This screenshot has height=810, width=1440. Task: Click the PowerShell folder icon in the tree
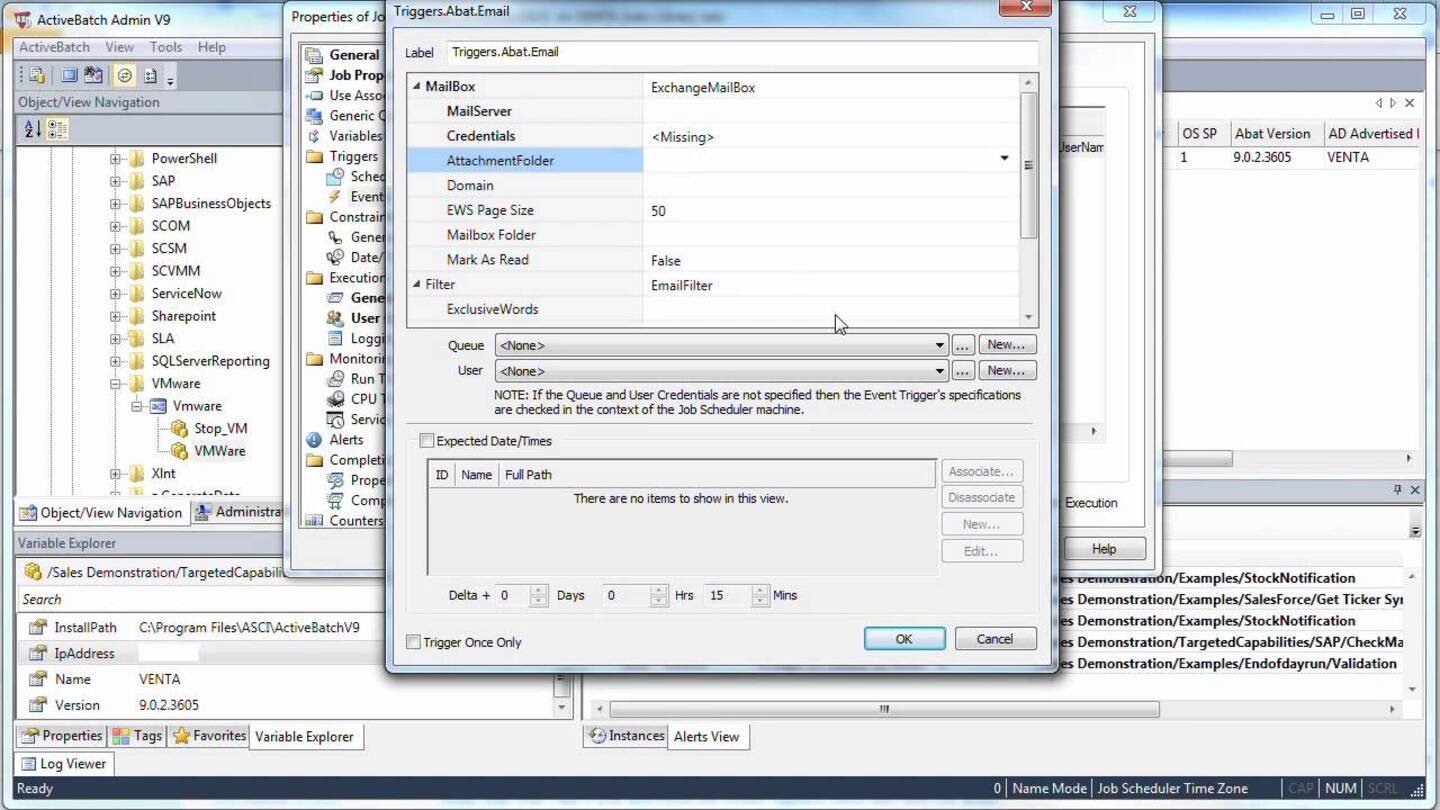coord(137,158)
